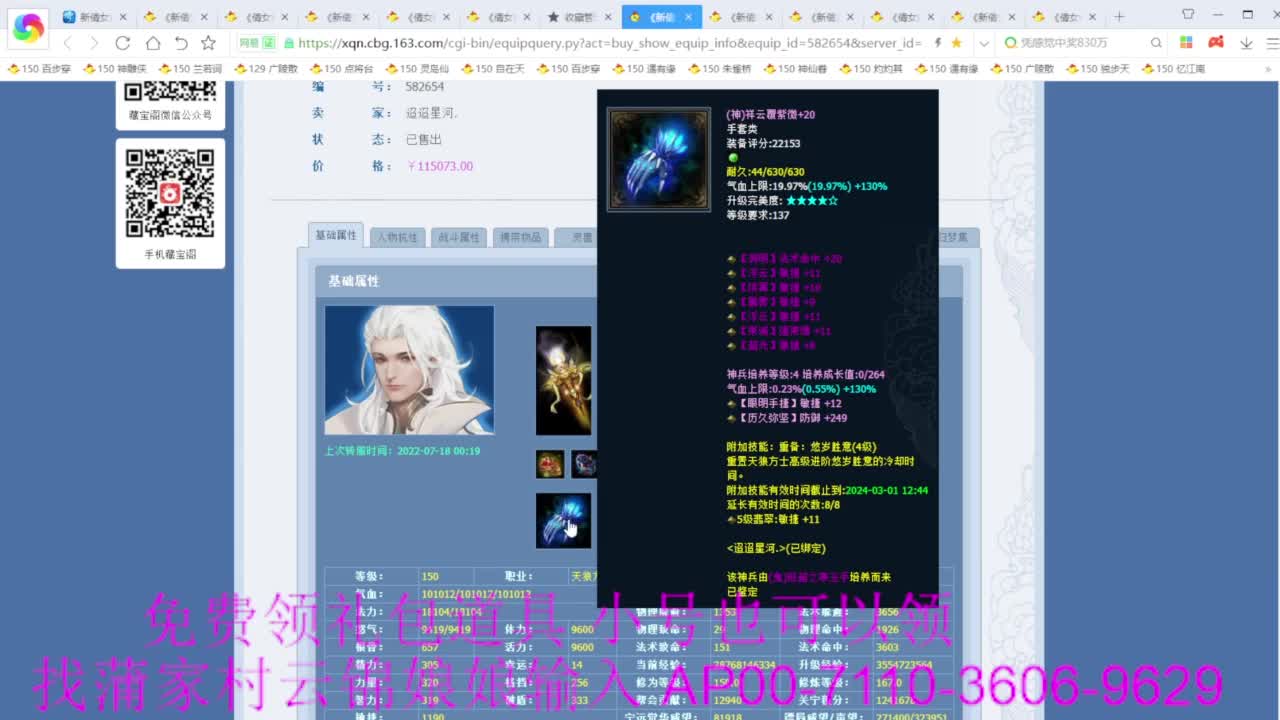1280x720 pixels.
Task: Open the 150 神雕侠 bookmark
Action: 114,68
